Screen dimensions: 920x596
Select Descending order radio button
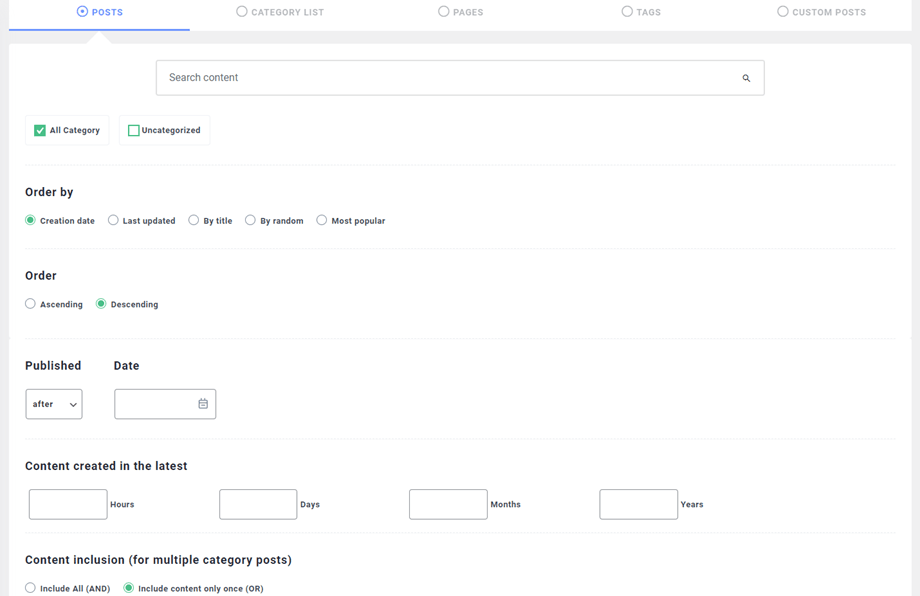101,304
